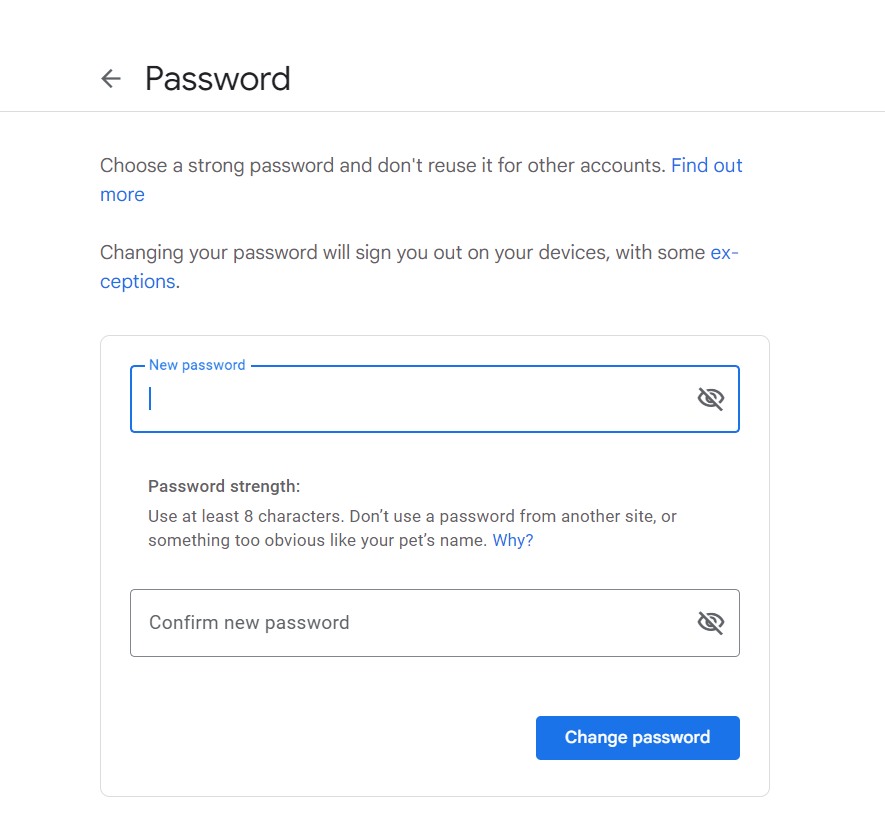Click the Password page title
Viewport: 885px width, 816px height.
(x=218, y=79)
